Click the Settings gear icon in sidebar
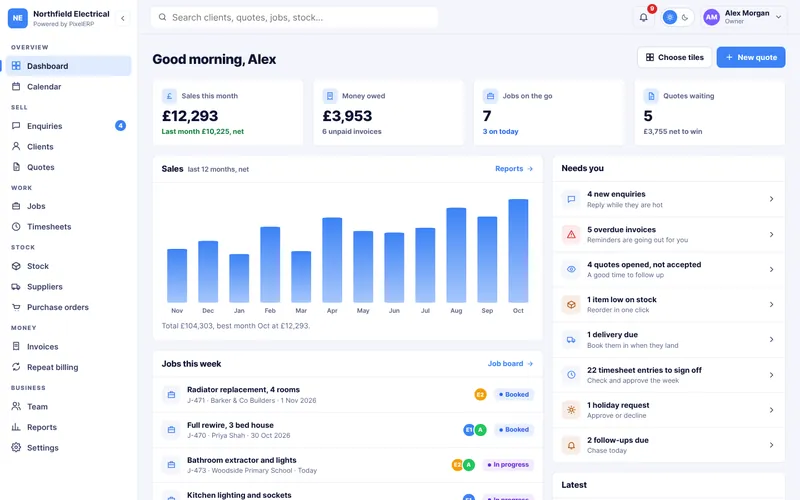 16,447
